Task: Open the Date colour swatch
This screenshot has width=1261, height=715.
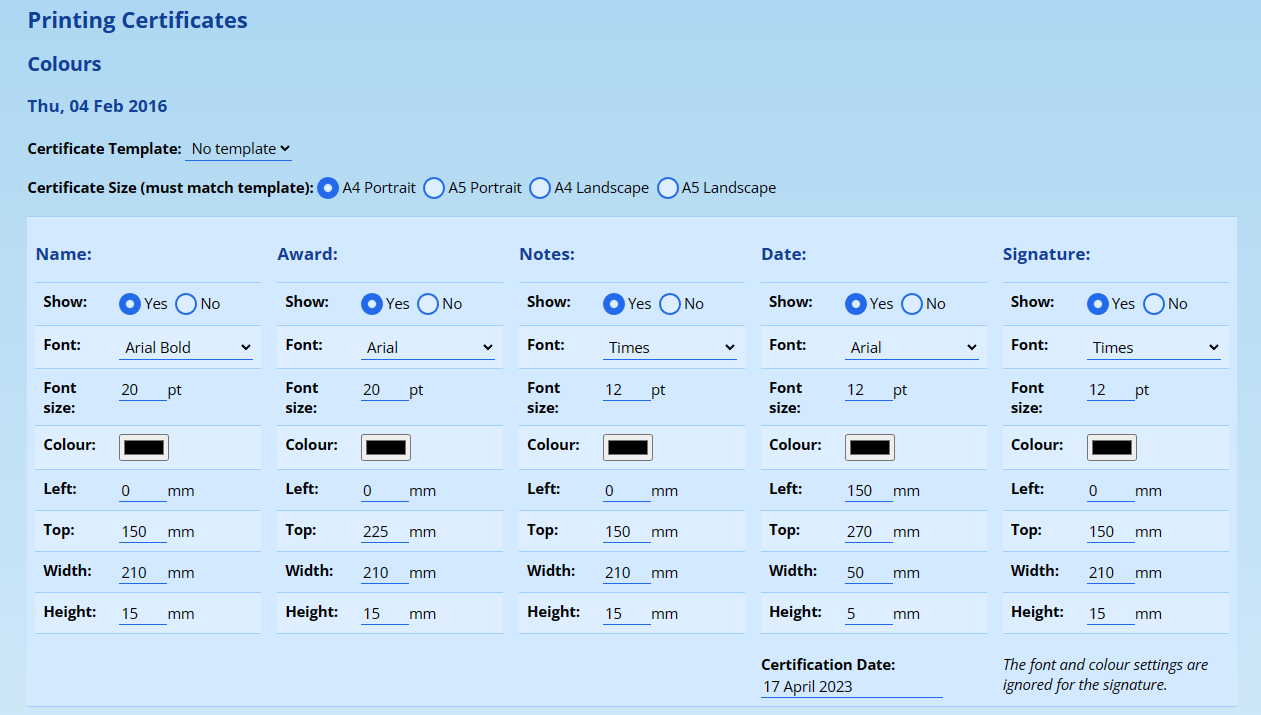Action: (x=870, y=447)
